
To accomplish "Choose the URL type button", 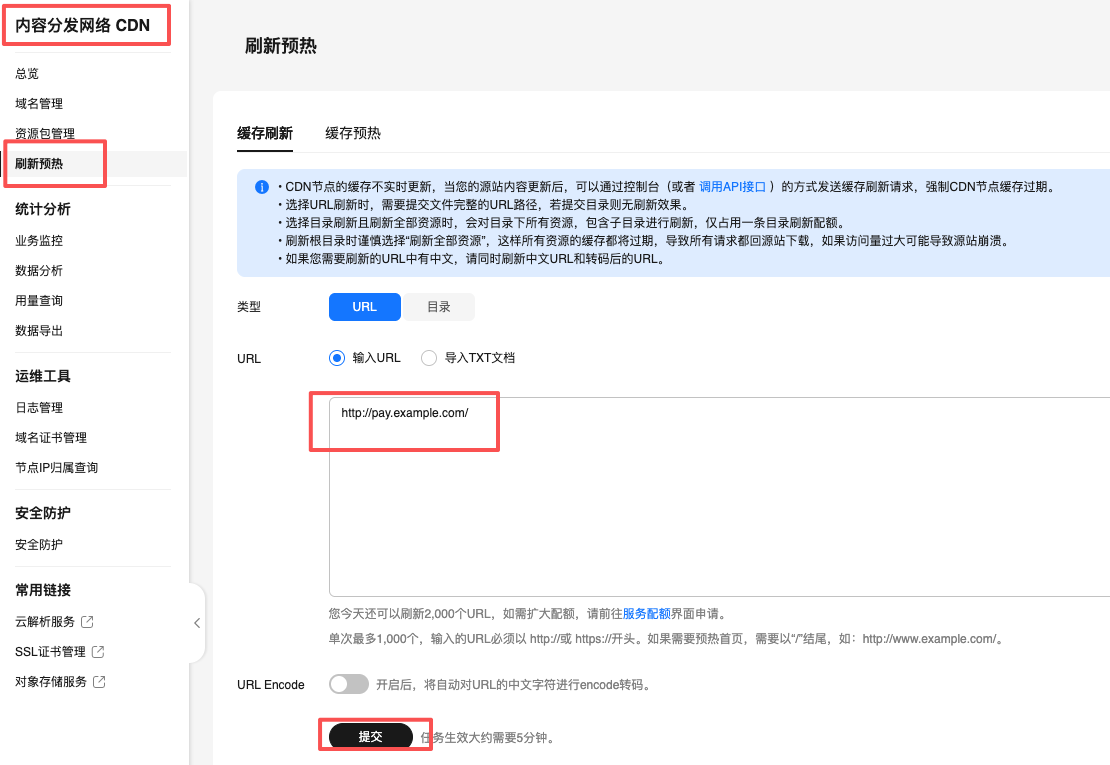I will (365, 307).
